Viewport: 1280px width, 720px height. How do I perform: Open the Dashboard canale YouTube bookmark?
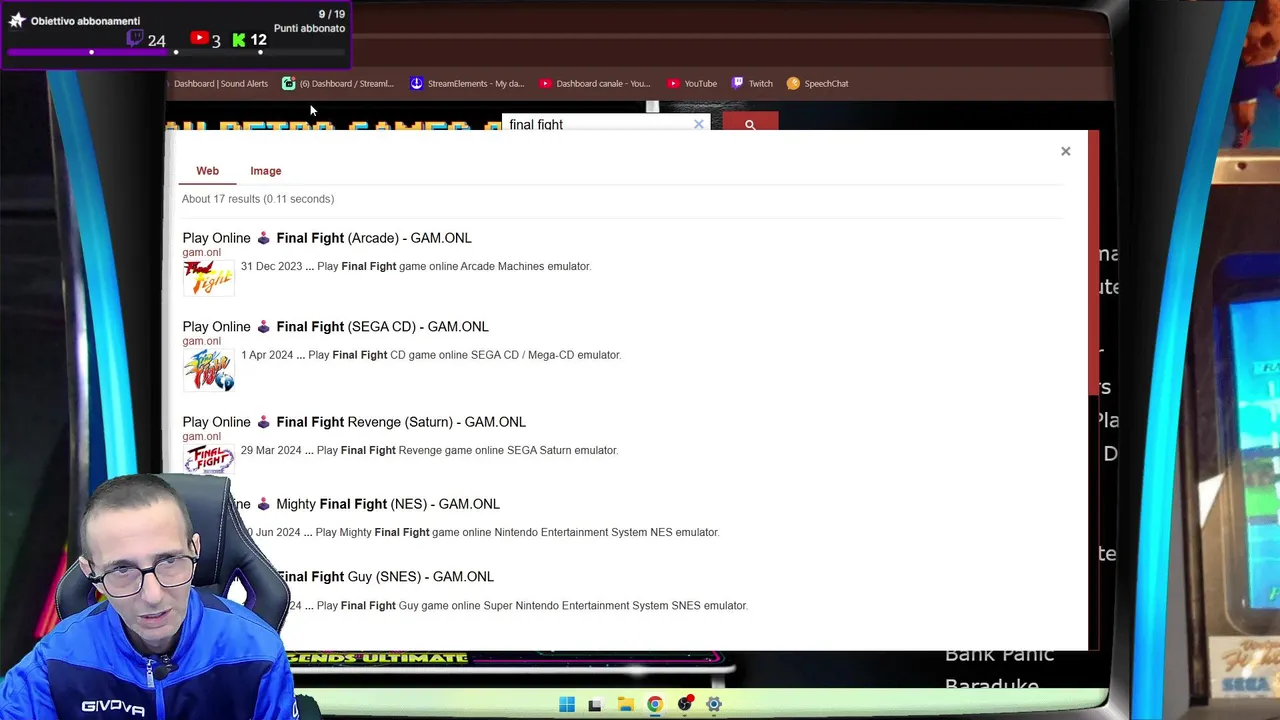(x=595, y=84)
